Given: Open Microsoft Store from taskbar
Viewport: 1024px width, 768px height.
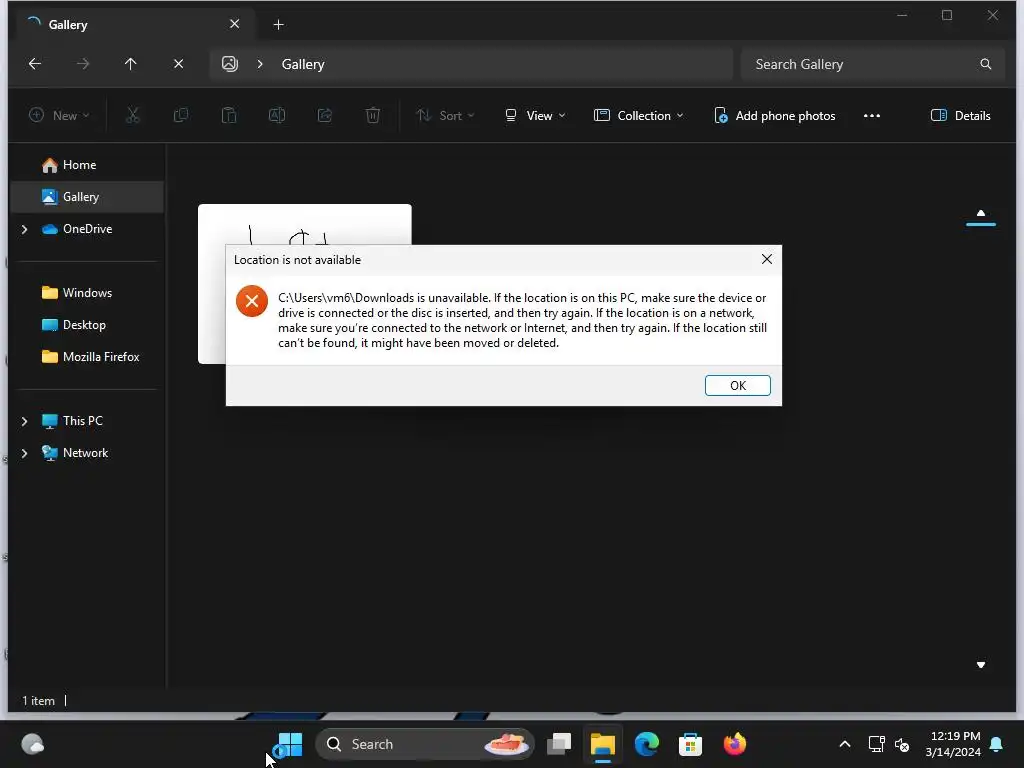Looking at the screenshot, I should (690, 744).
